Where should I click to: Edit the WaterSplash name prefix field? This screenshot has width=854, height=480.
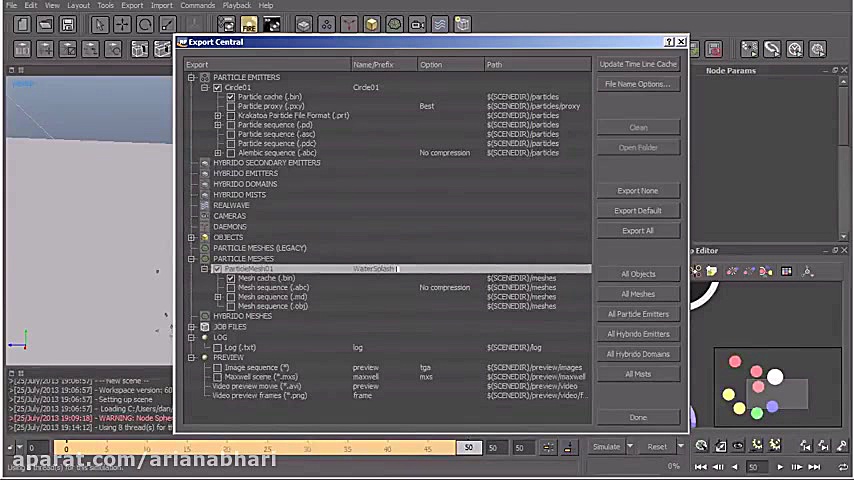pos(384,269)
